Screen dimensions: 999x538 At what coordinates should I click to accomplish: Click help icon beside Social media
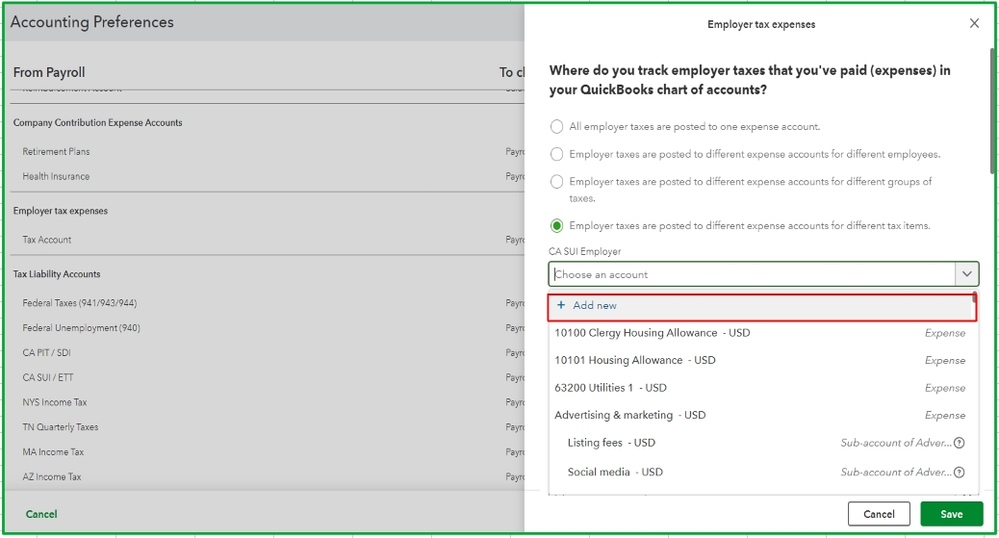(959, 472)
